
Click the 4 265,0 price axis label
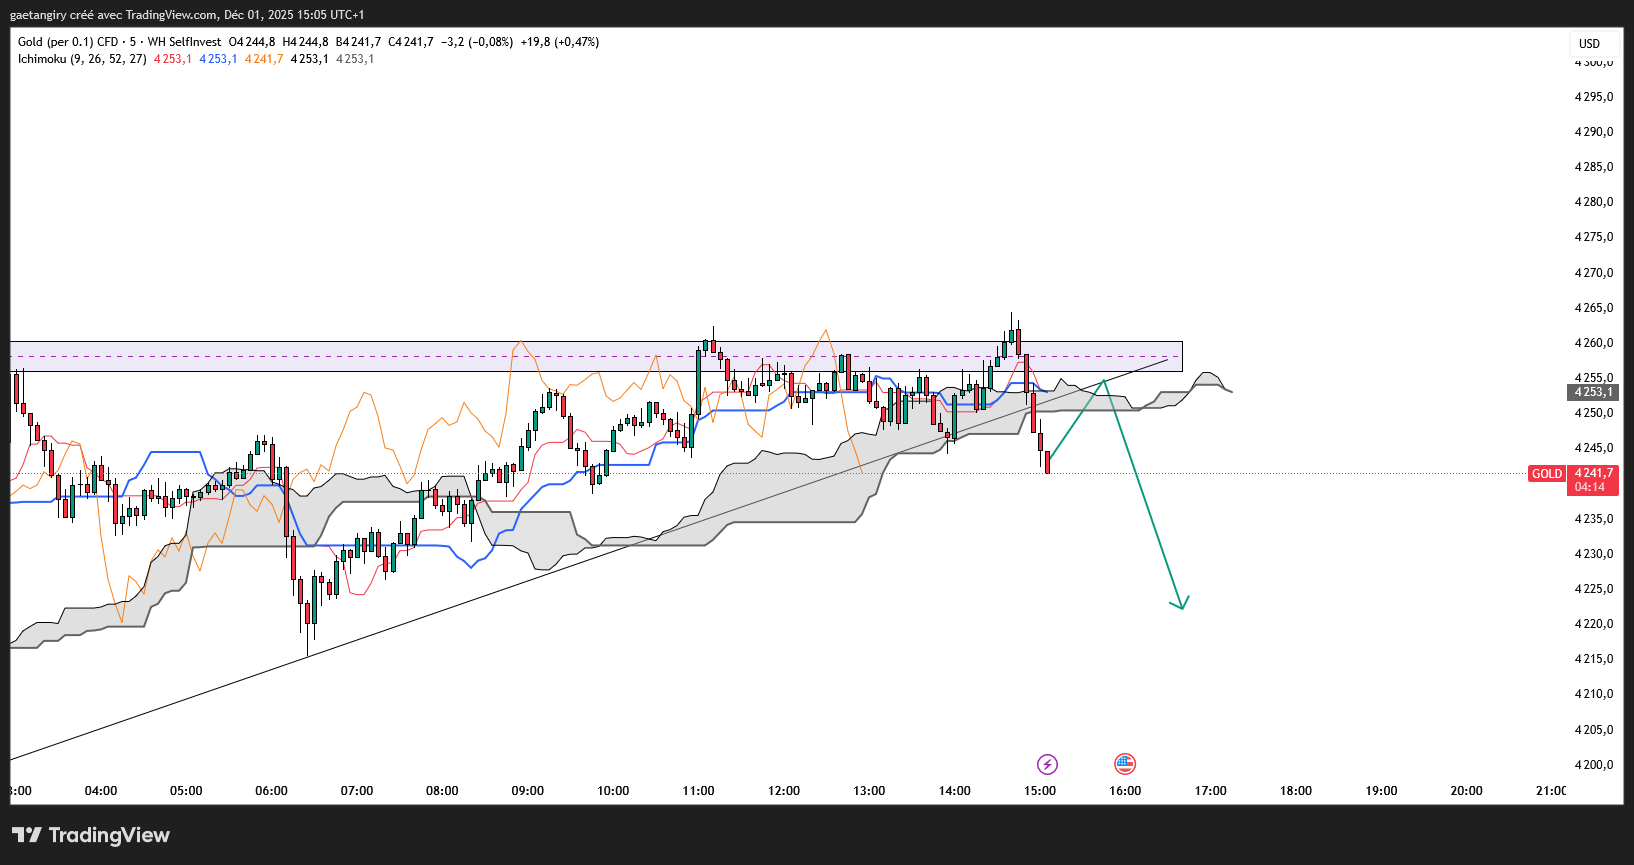pos(1594,308)
